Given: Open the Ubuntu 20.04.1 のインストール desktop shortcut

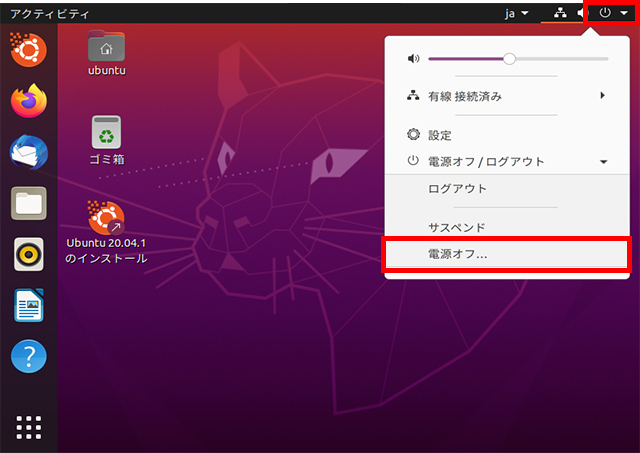Looking at the screenshot, I should tap(106, 233).
